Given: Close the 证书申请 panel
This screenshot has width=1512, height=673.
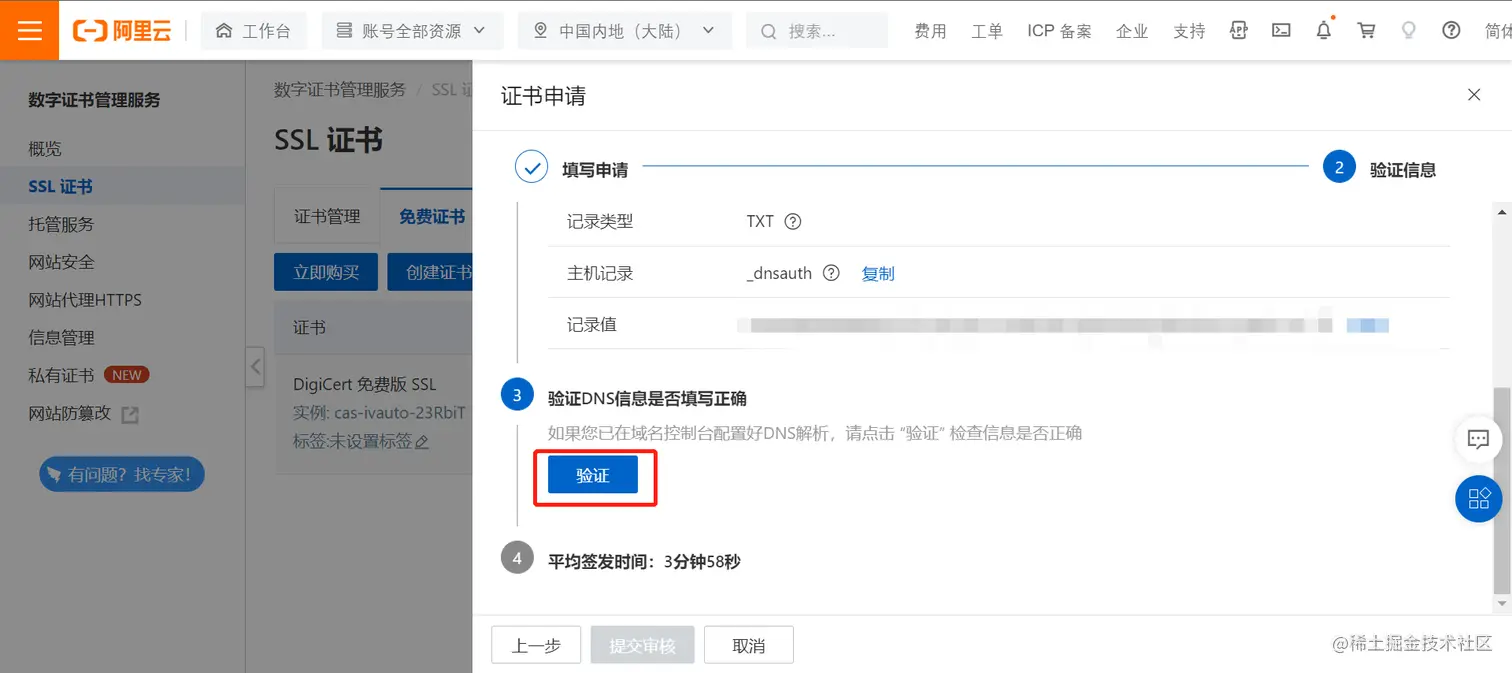Looking at the screenshot, I should pos(1474,95).
